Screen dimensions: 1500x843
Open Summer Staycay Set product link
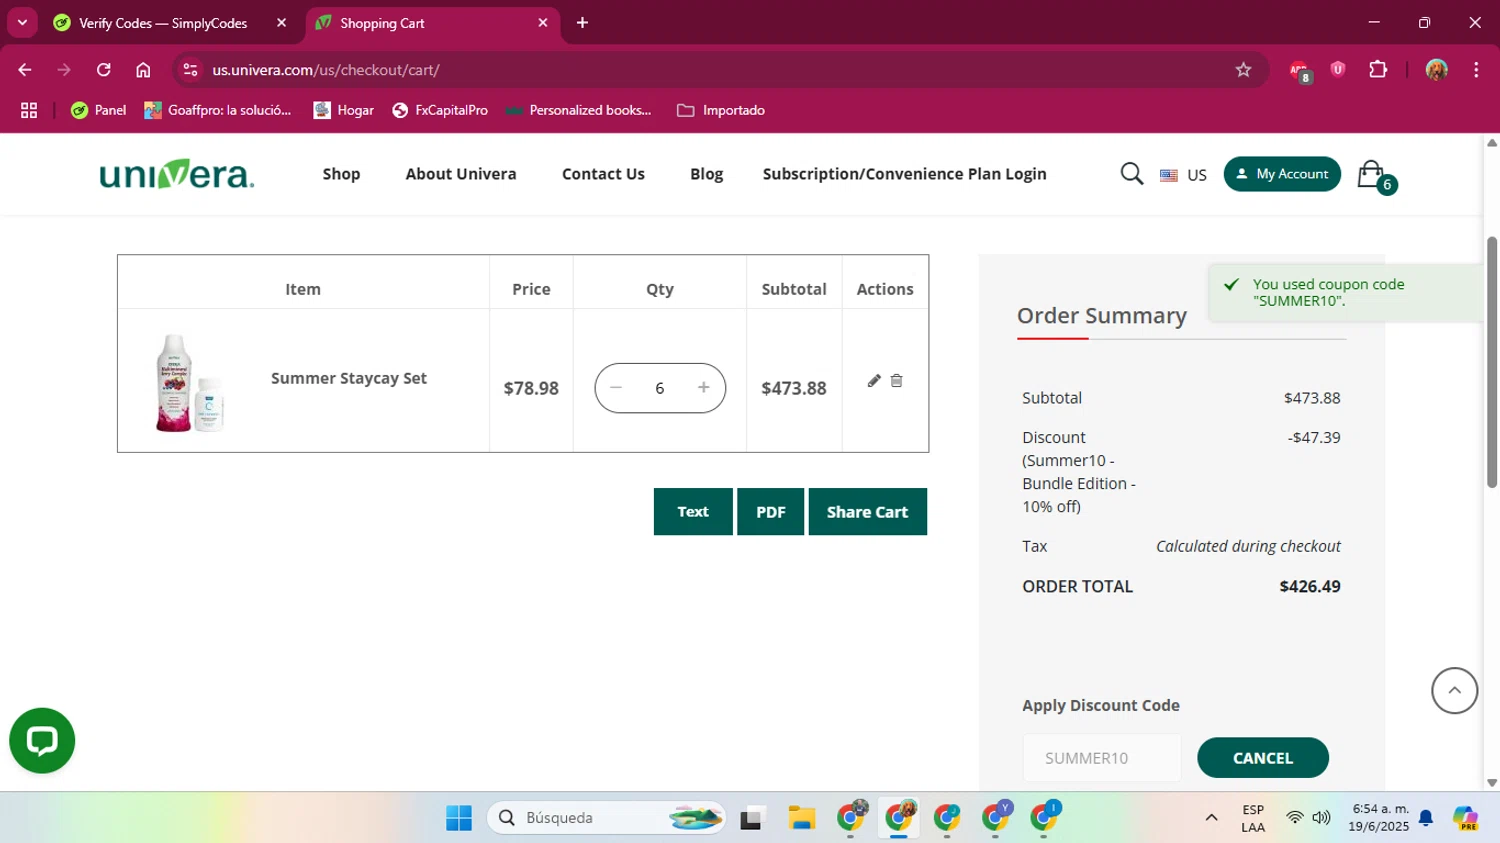pos(349,378)
